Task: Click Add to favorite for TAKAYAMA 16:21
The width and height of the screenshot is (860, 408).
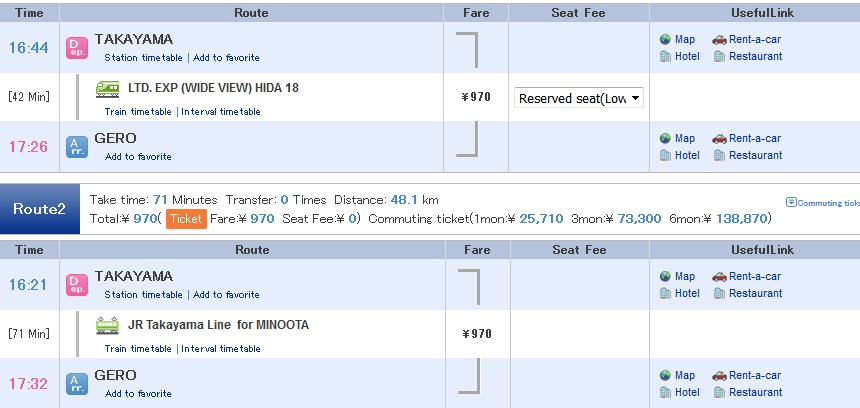Action: point(226,295)
